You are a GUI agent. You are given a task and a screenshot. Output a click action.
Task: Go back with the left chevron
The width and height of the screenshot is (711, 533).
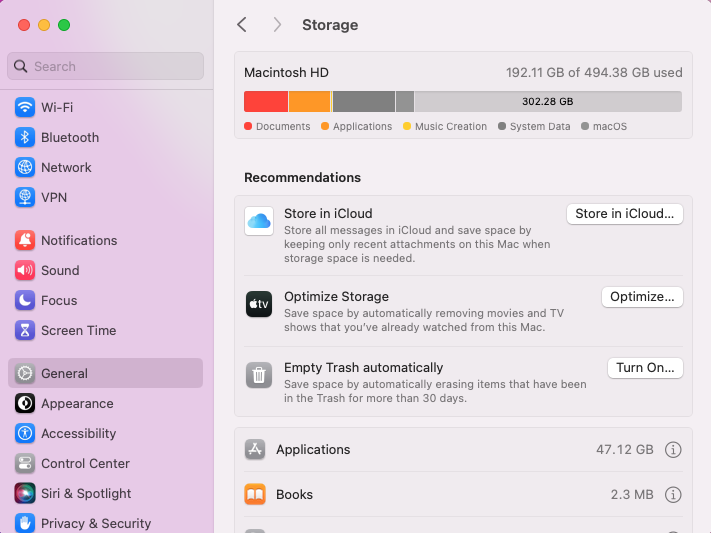[x=242, y=25]
